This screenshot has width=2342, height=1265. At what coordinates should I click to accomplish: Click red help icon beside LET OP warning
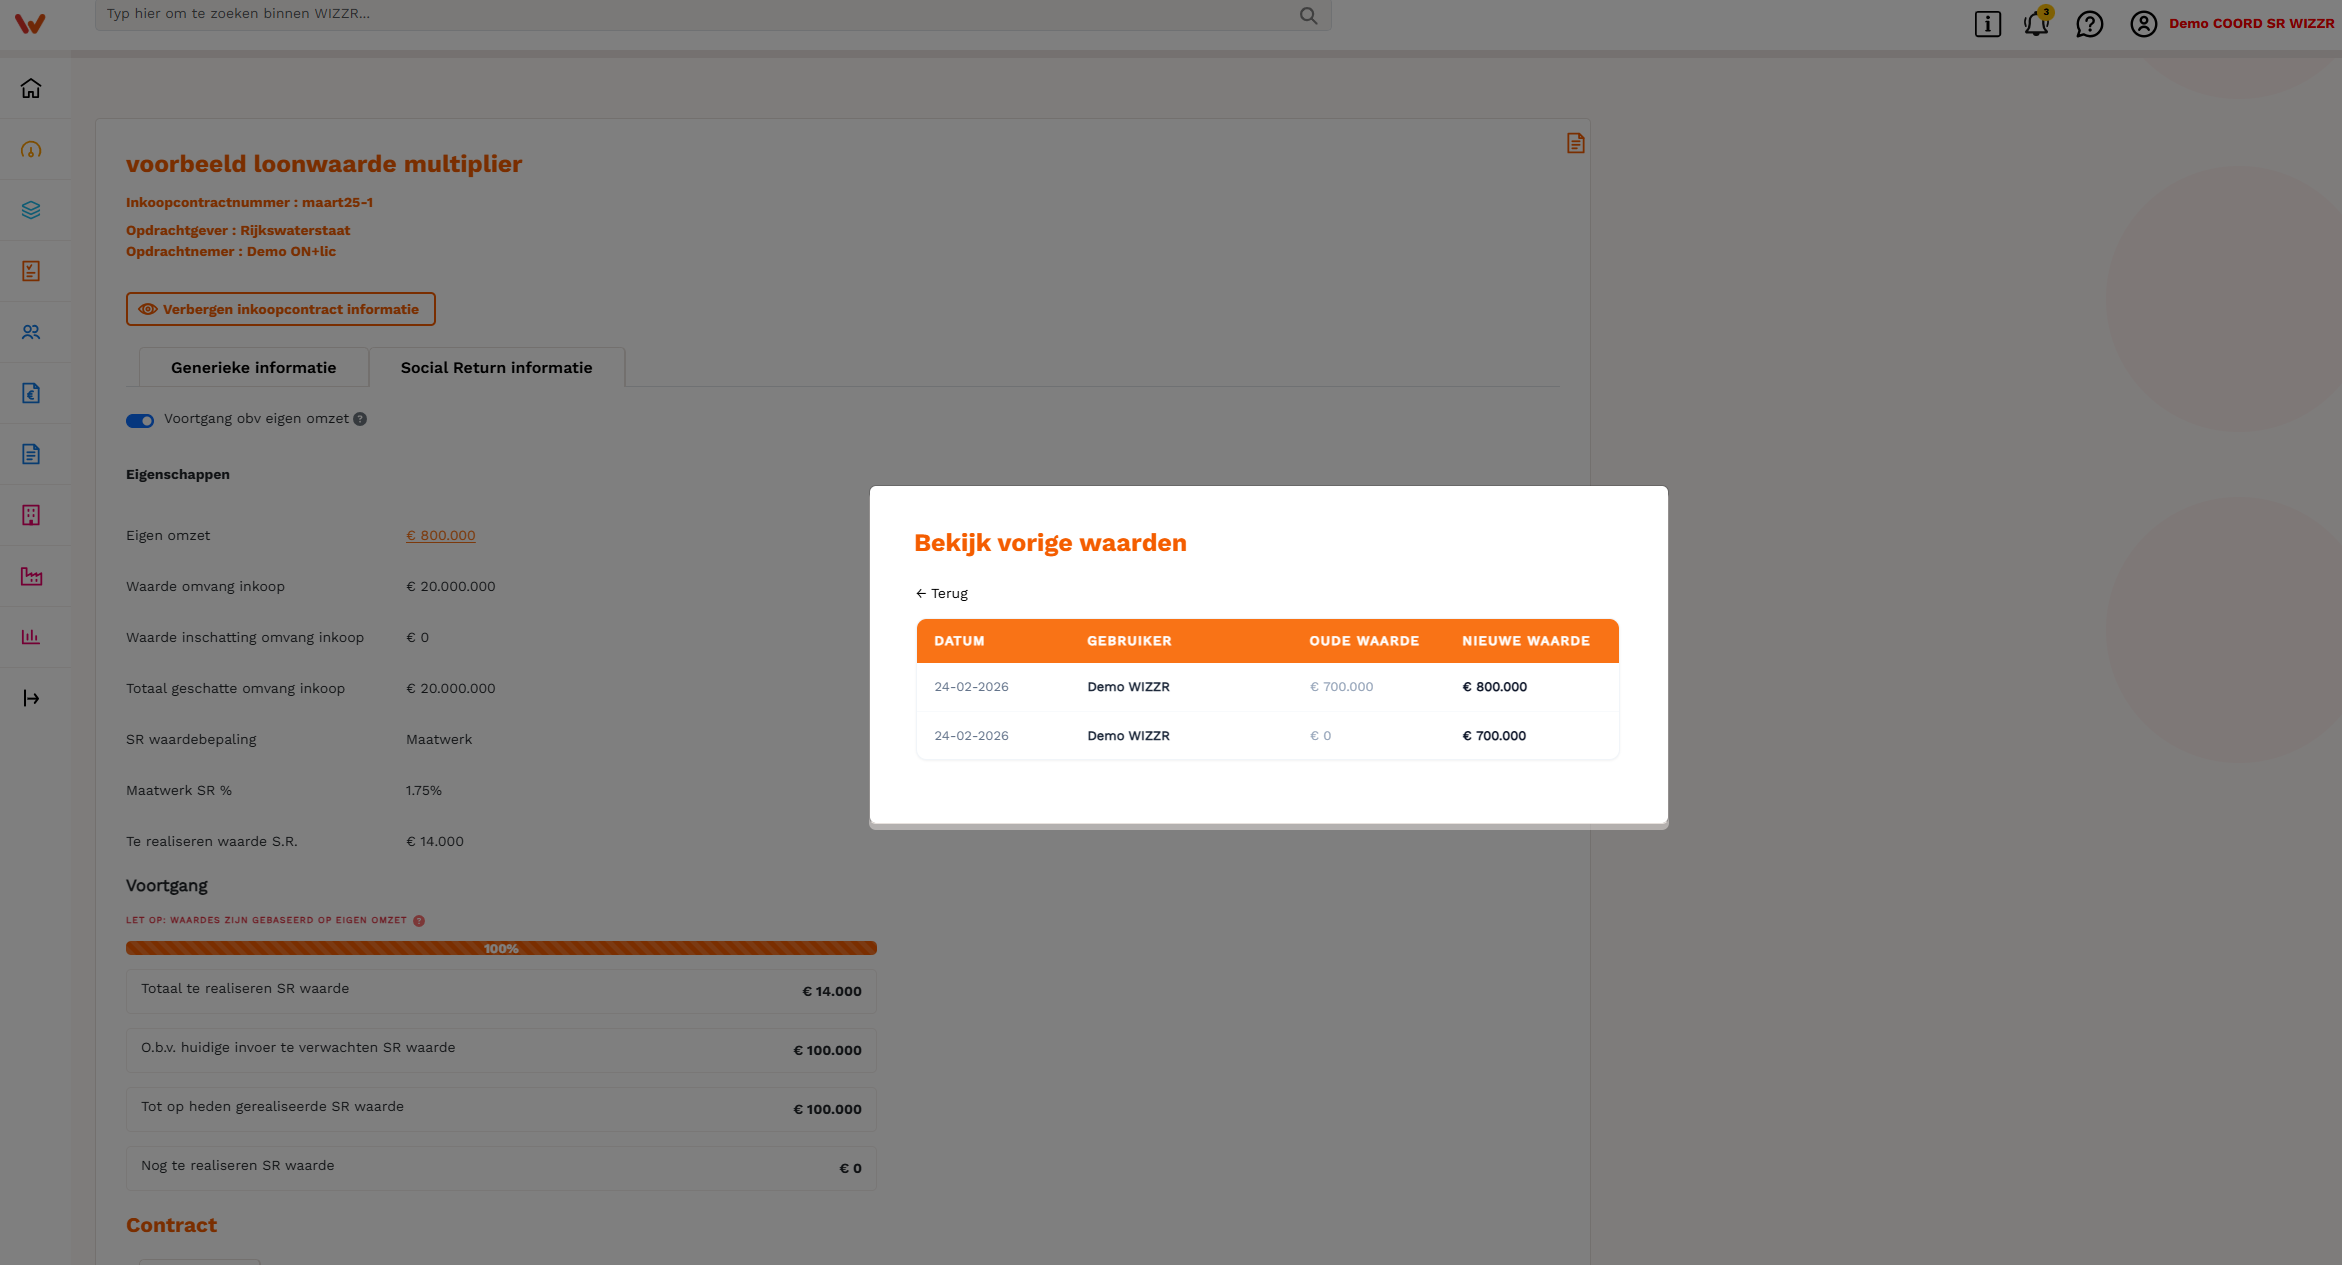pos(419,921)
